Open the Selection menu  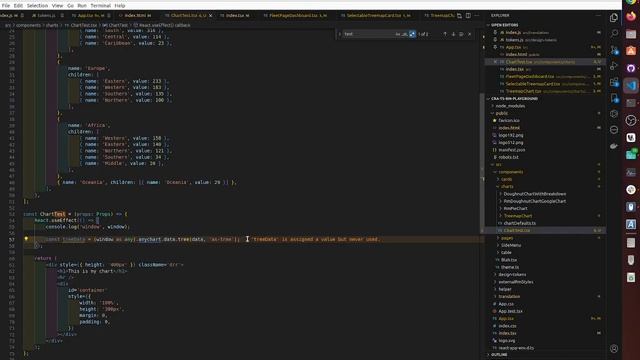click(x=37, y=6)
